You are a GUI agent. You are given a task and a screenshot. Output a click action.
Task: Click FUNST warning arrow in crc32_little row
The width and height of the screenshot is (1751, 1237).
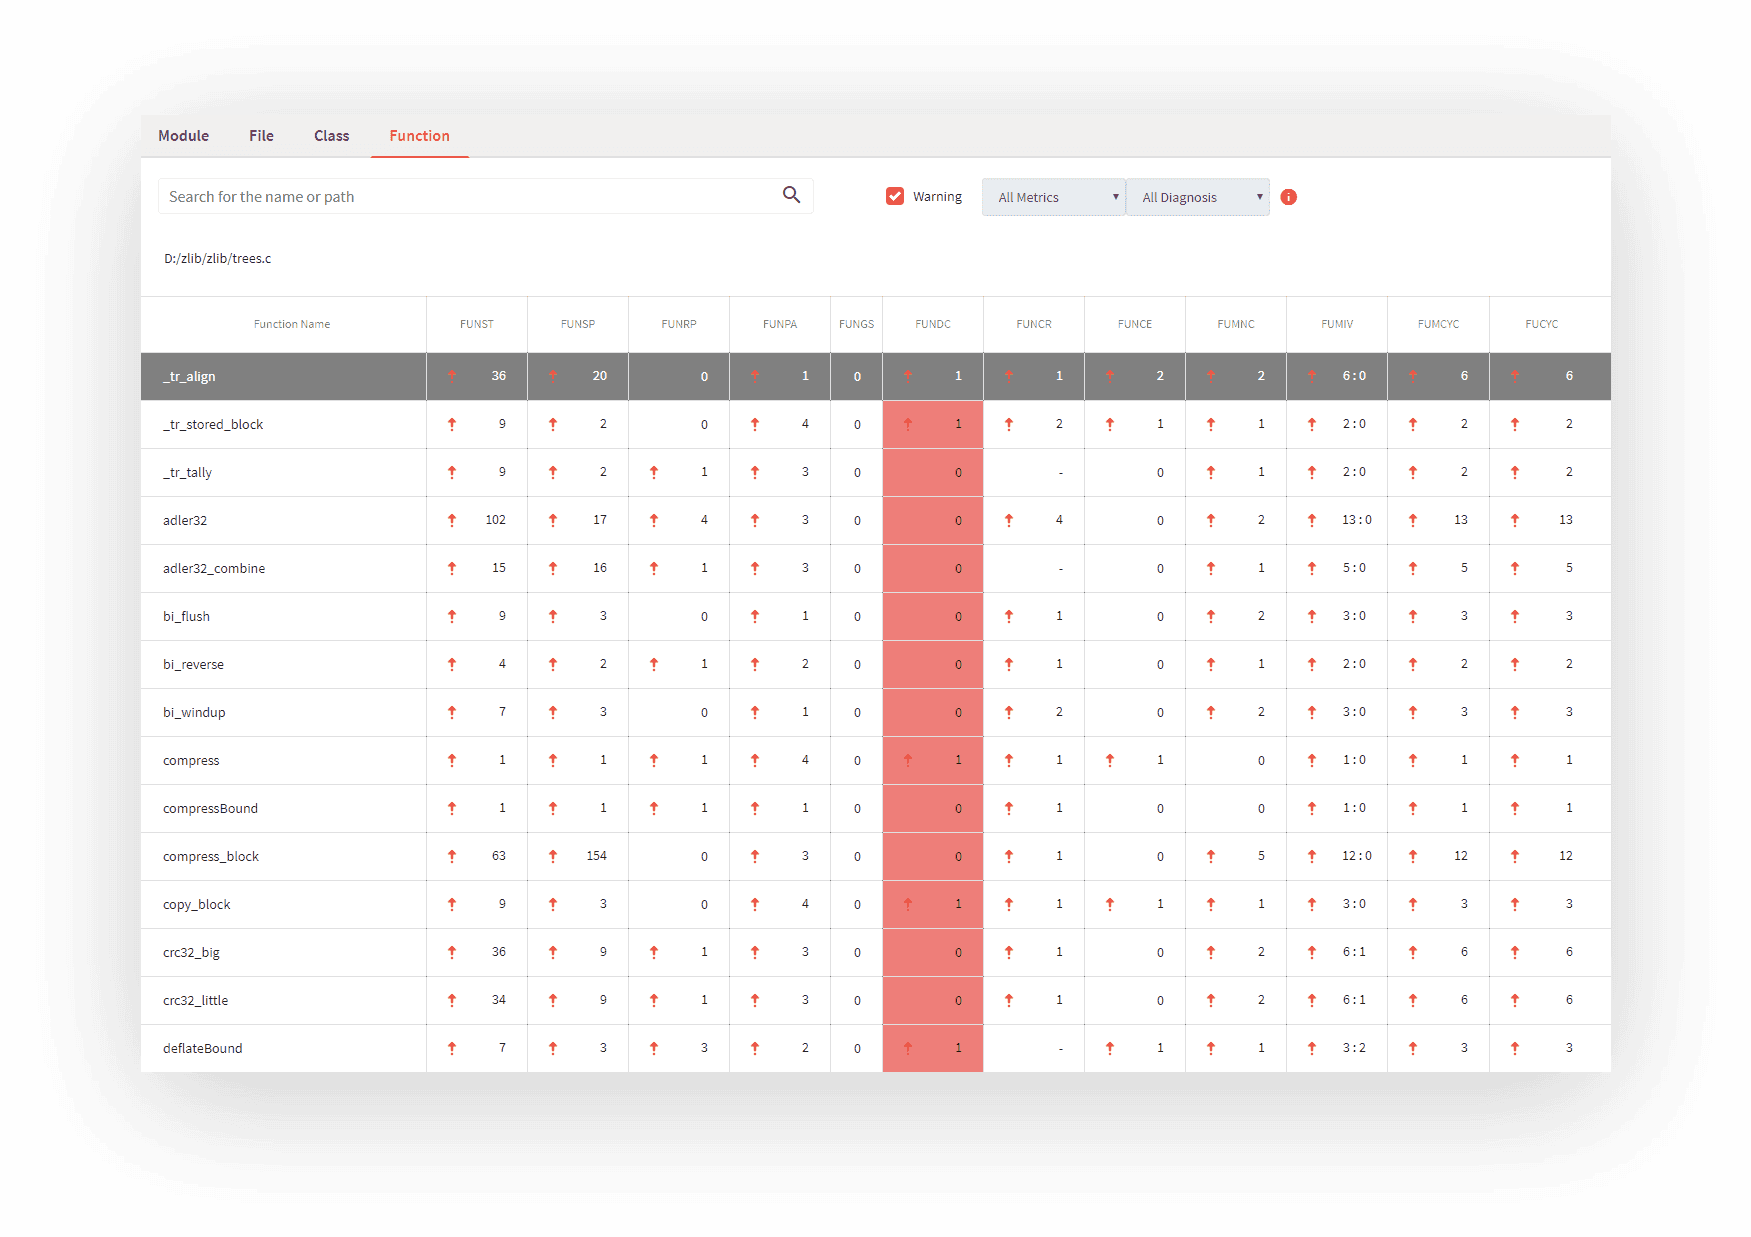point(452,1000)
